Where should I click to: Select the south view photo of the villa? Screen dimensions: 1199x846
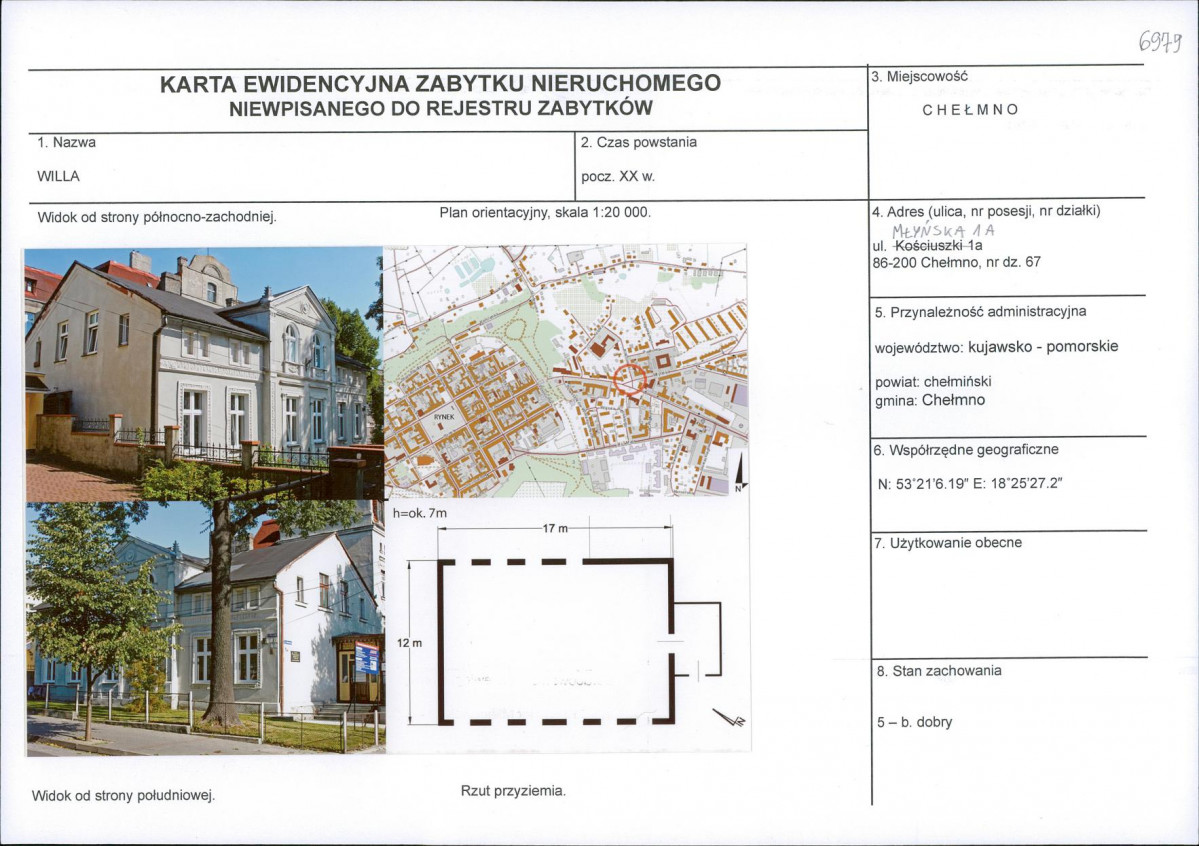point(205,628)
